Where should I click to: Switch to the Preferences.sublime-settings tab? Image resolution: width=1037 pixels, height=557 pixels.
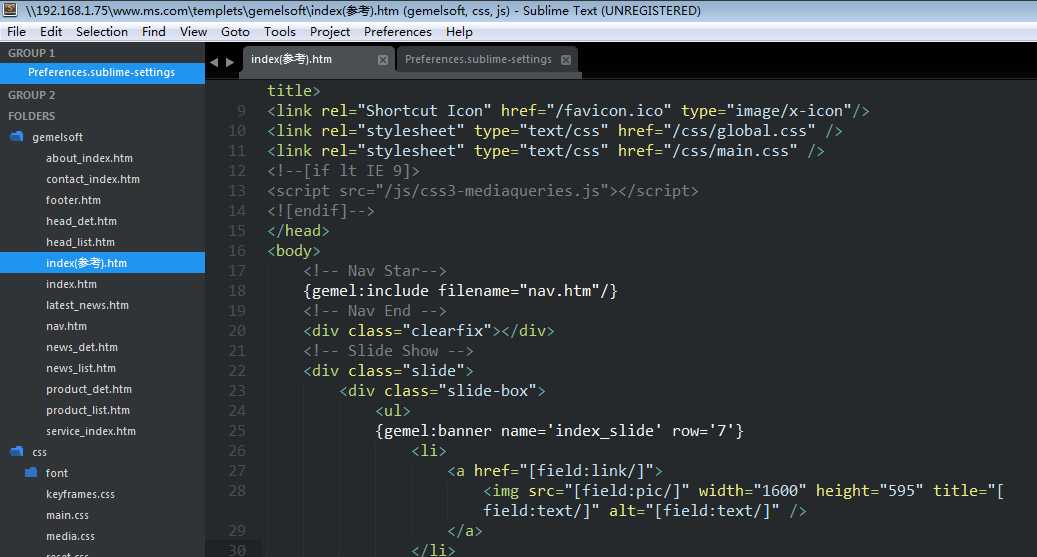(x=487, y=60)
